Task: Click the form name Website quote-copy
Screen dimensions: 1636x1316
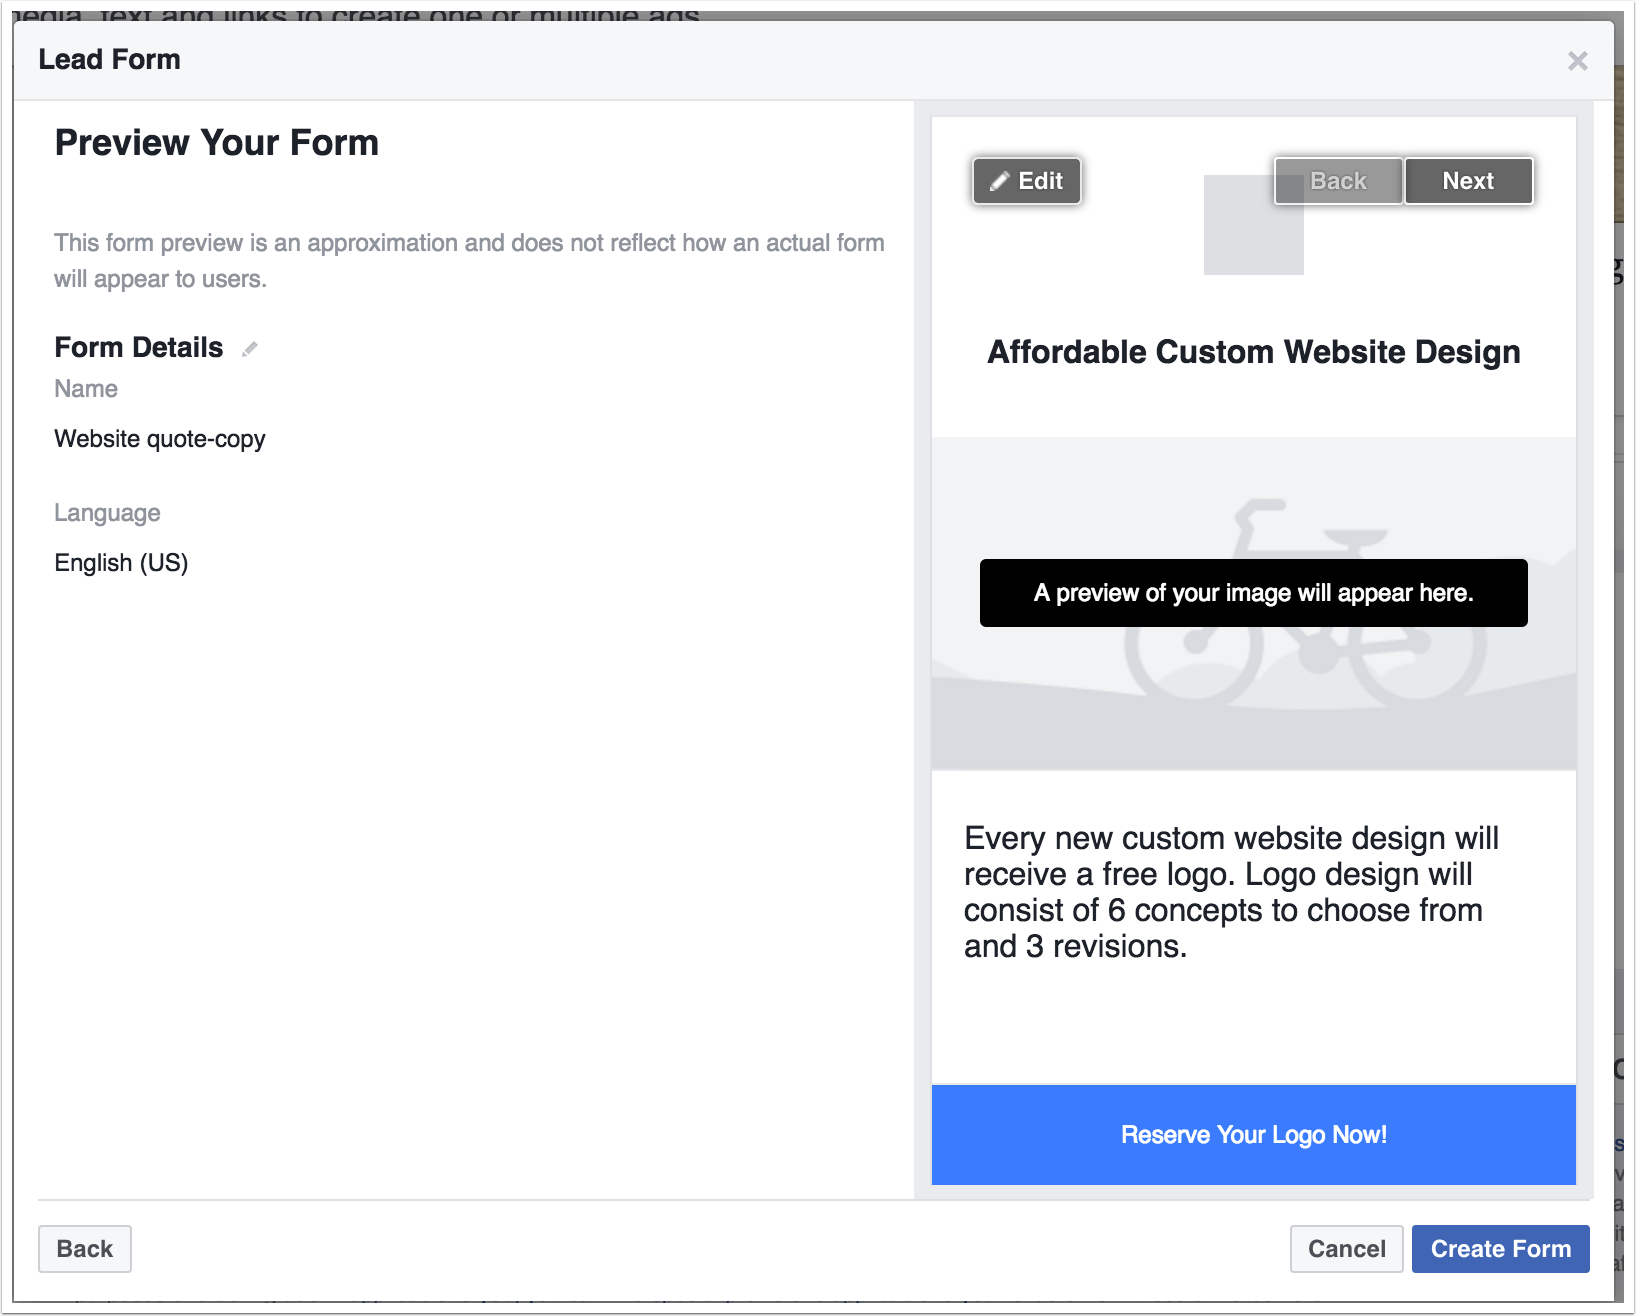Action: click(x=159, y=438)
